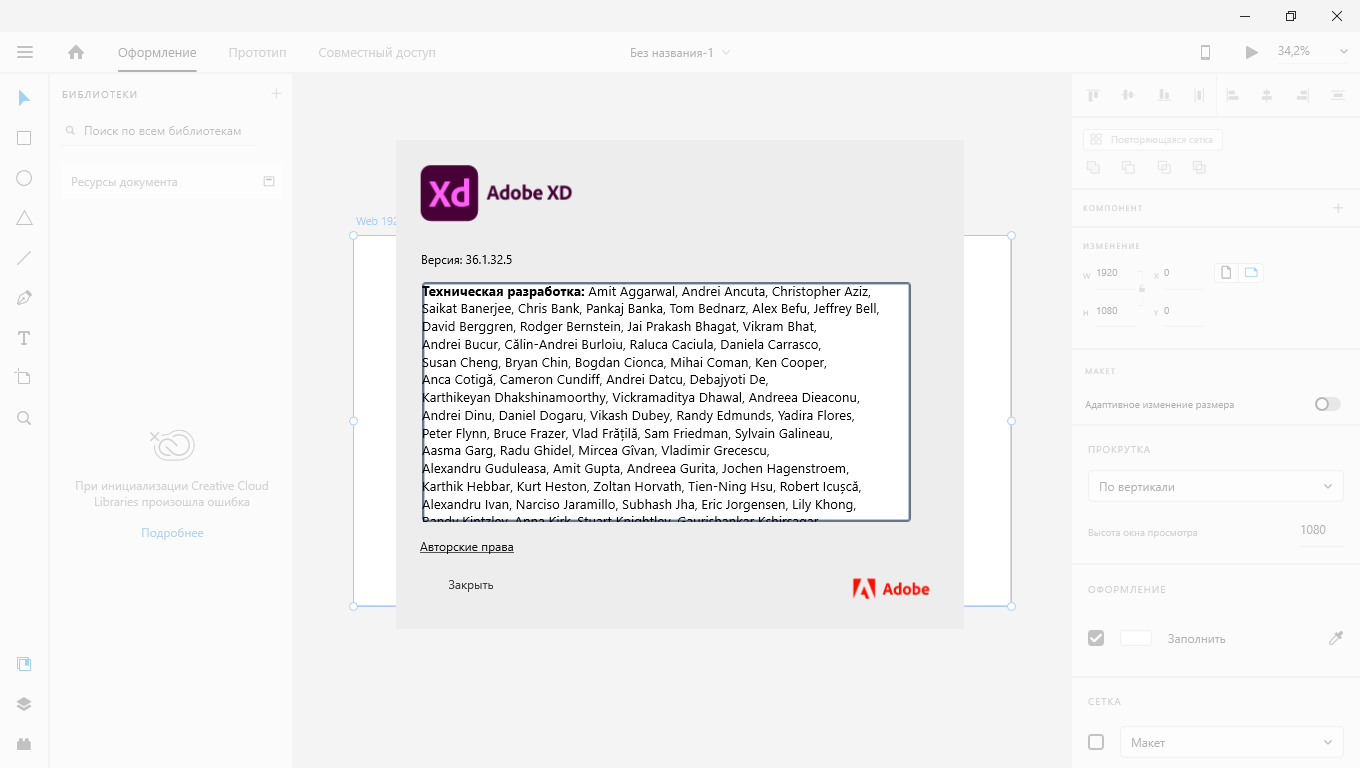Switch to the Оформление tab

(157, 52)
